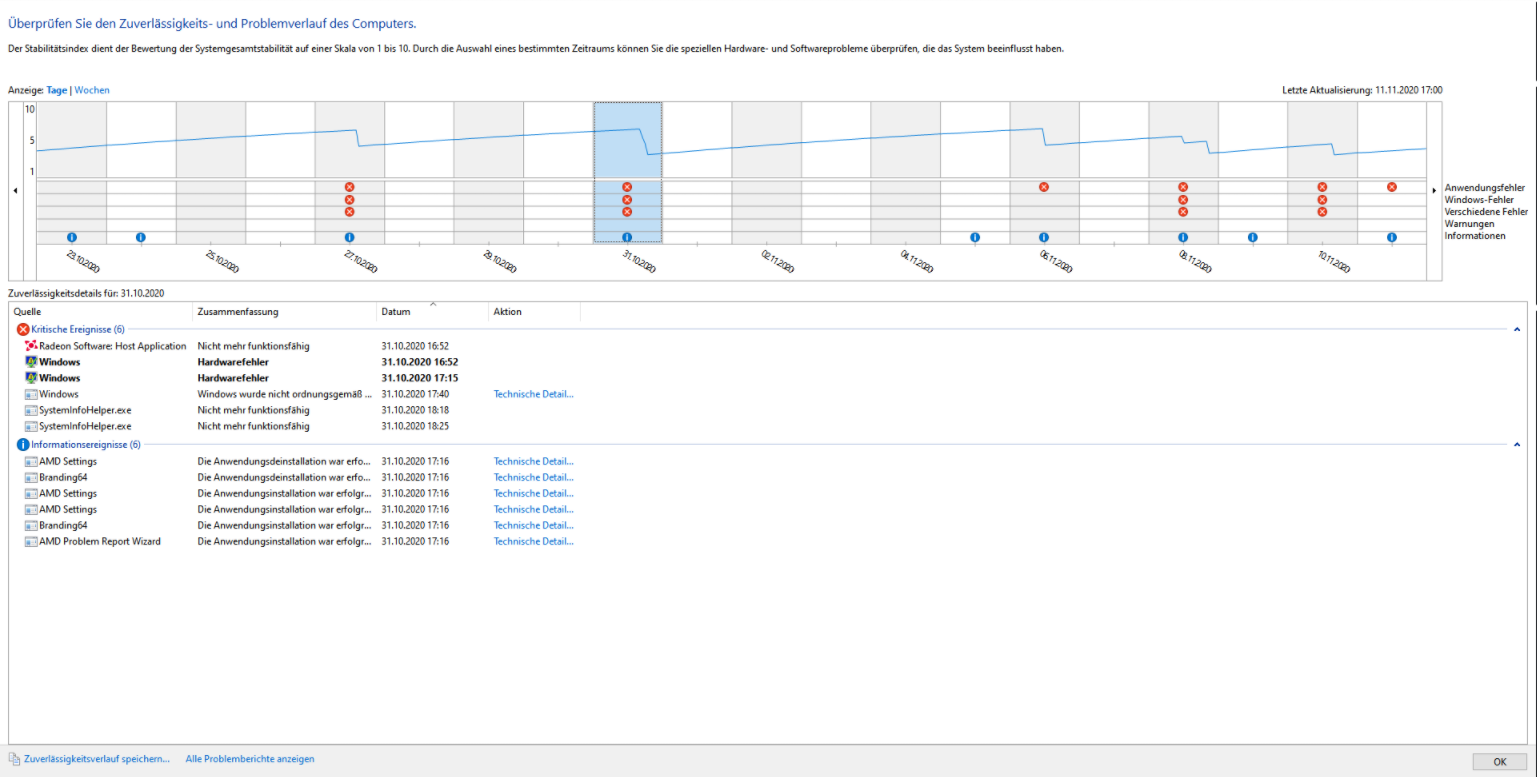Collapse the Informationsereignisse group with its chevron
The image size is (1537, 777).
1517,444
